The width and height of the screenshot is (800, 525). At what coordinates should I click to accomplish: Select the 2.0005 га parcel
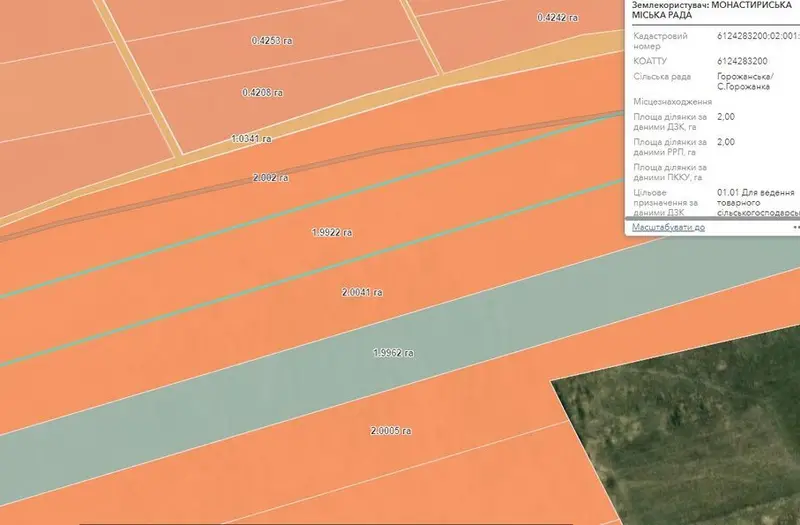[x=390, y=431]
